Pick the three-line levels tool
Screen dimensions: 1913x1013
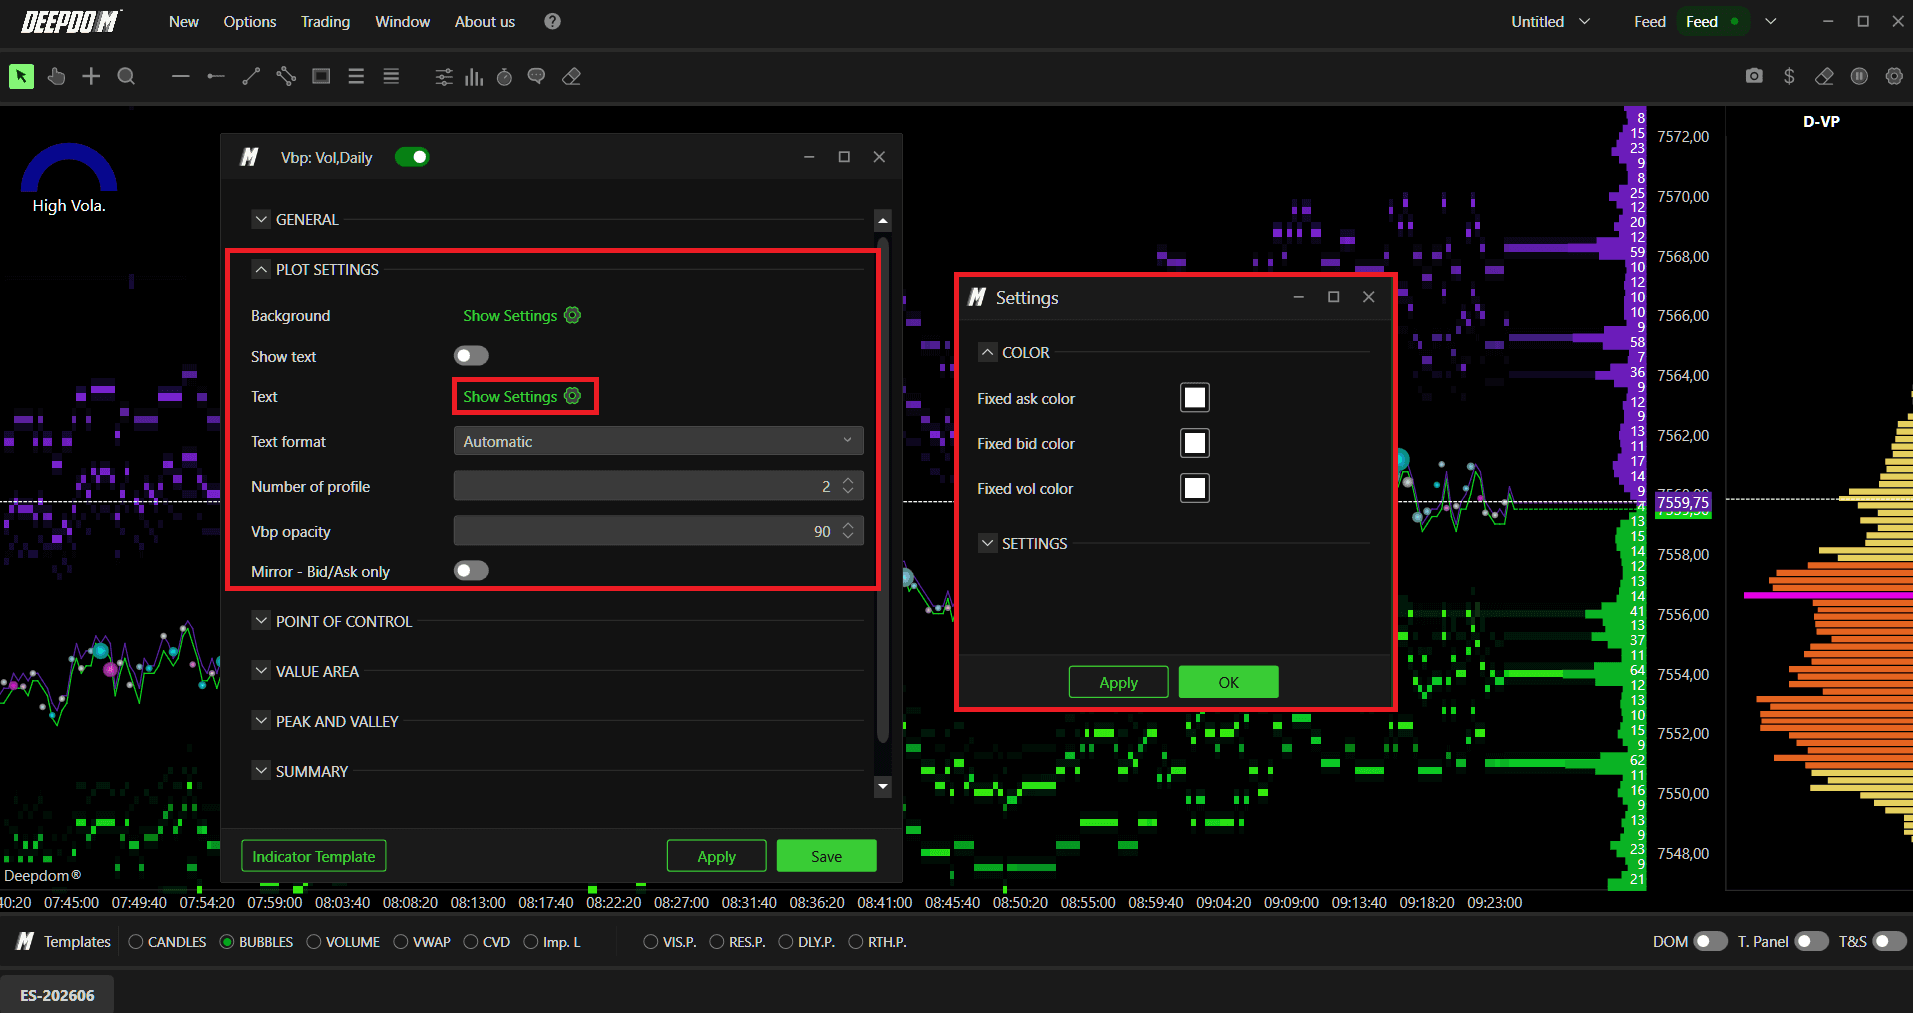(356, 76)
